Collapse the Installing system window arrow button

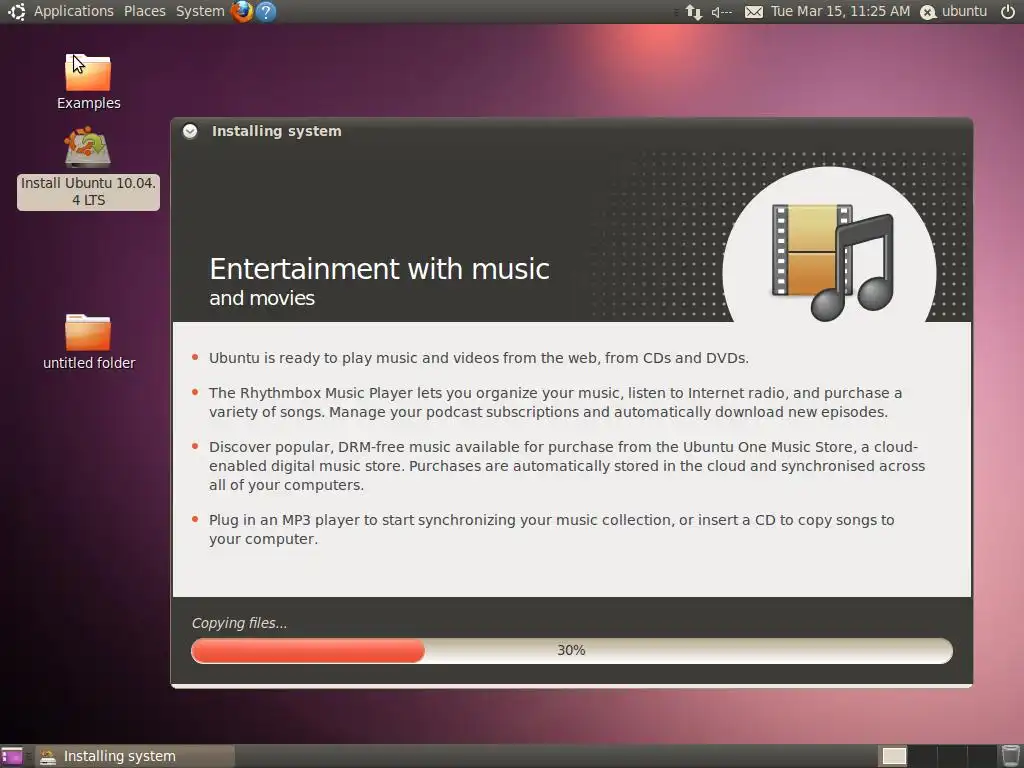click(x=190, y=131)
